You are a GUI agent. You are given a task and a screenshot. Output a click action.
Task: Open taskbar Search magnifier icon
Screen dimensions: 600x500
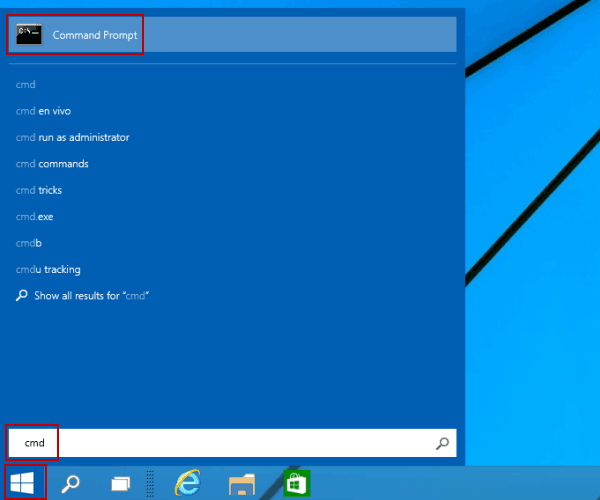pos(70,484)
